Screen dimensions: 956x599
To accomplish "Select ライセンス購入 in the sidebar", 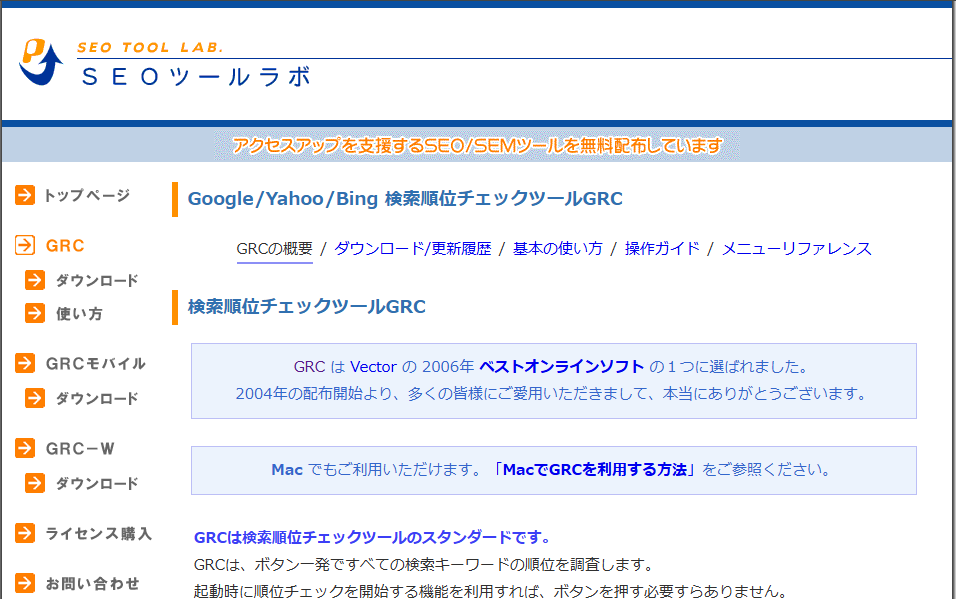I will (x=98, y=534).
